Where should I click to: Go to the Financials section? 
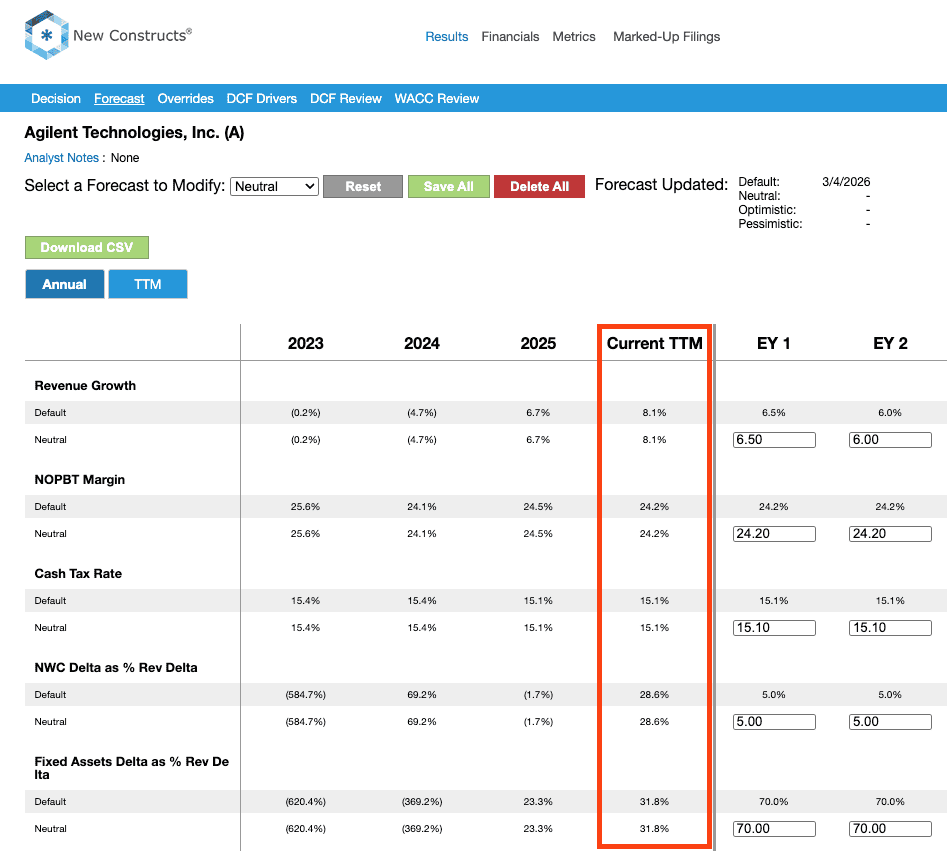[x=510, y=37]
